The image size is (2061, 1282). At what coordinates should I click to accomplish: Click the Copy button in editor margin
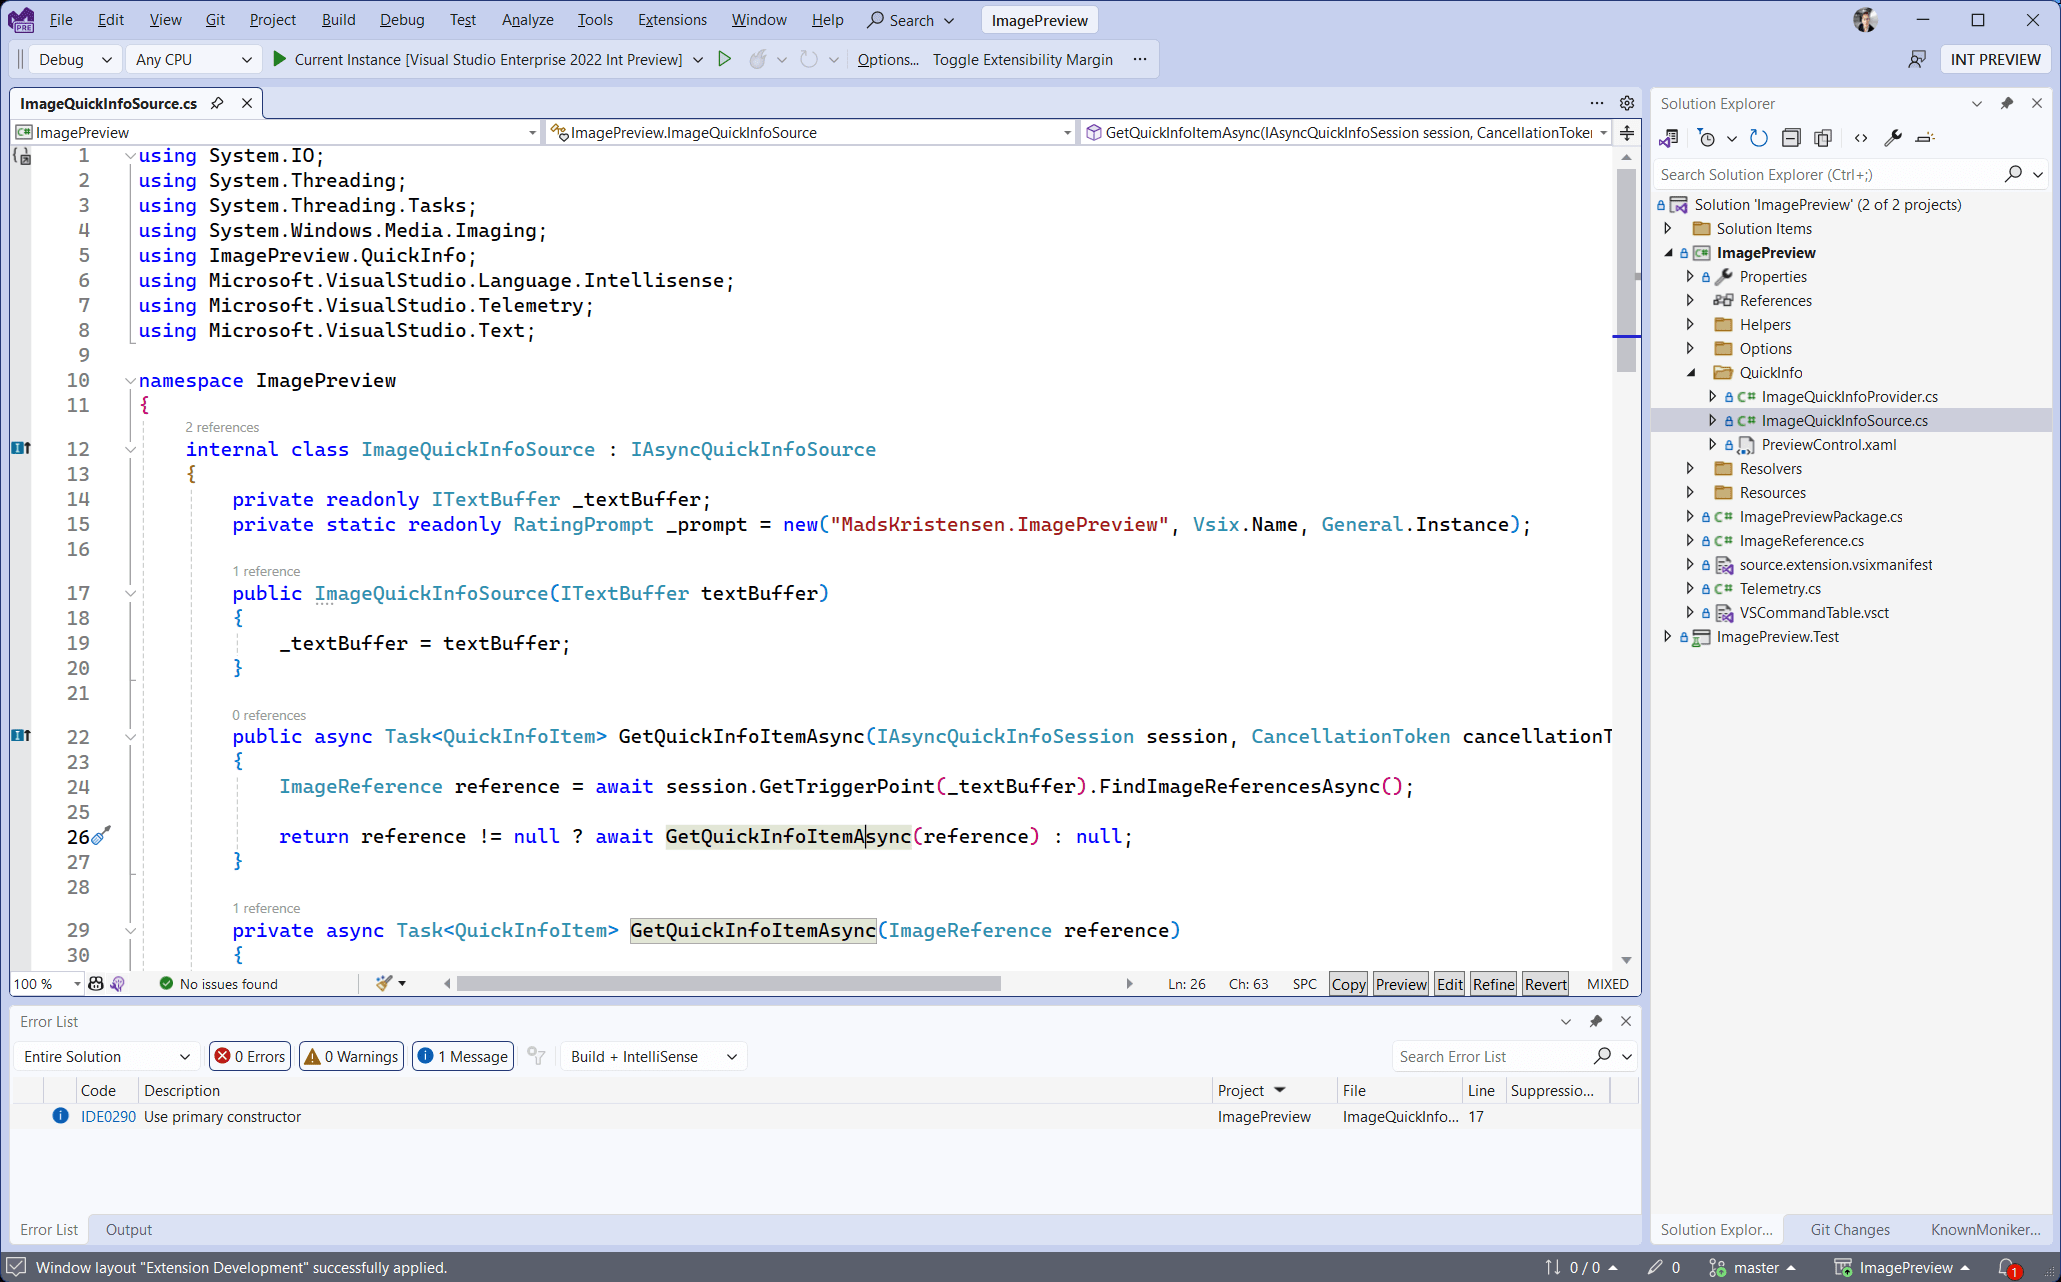coord(1348,984)
